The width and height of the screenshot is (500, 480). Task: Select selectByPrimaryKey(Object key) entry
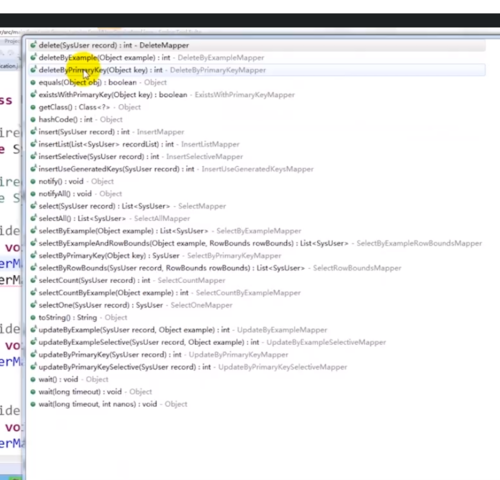tap(257, 256)
